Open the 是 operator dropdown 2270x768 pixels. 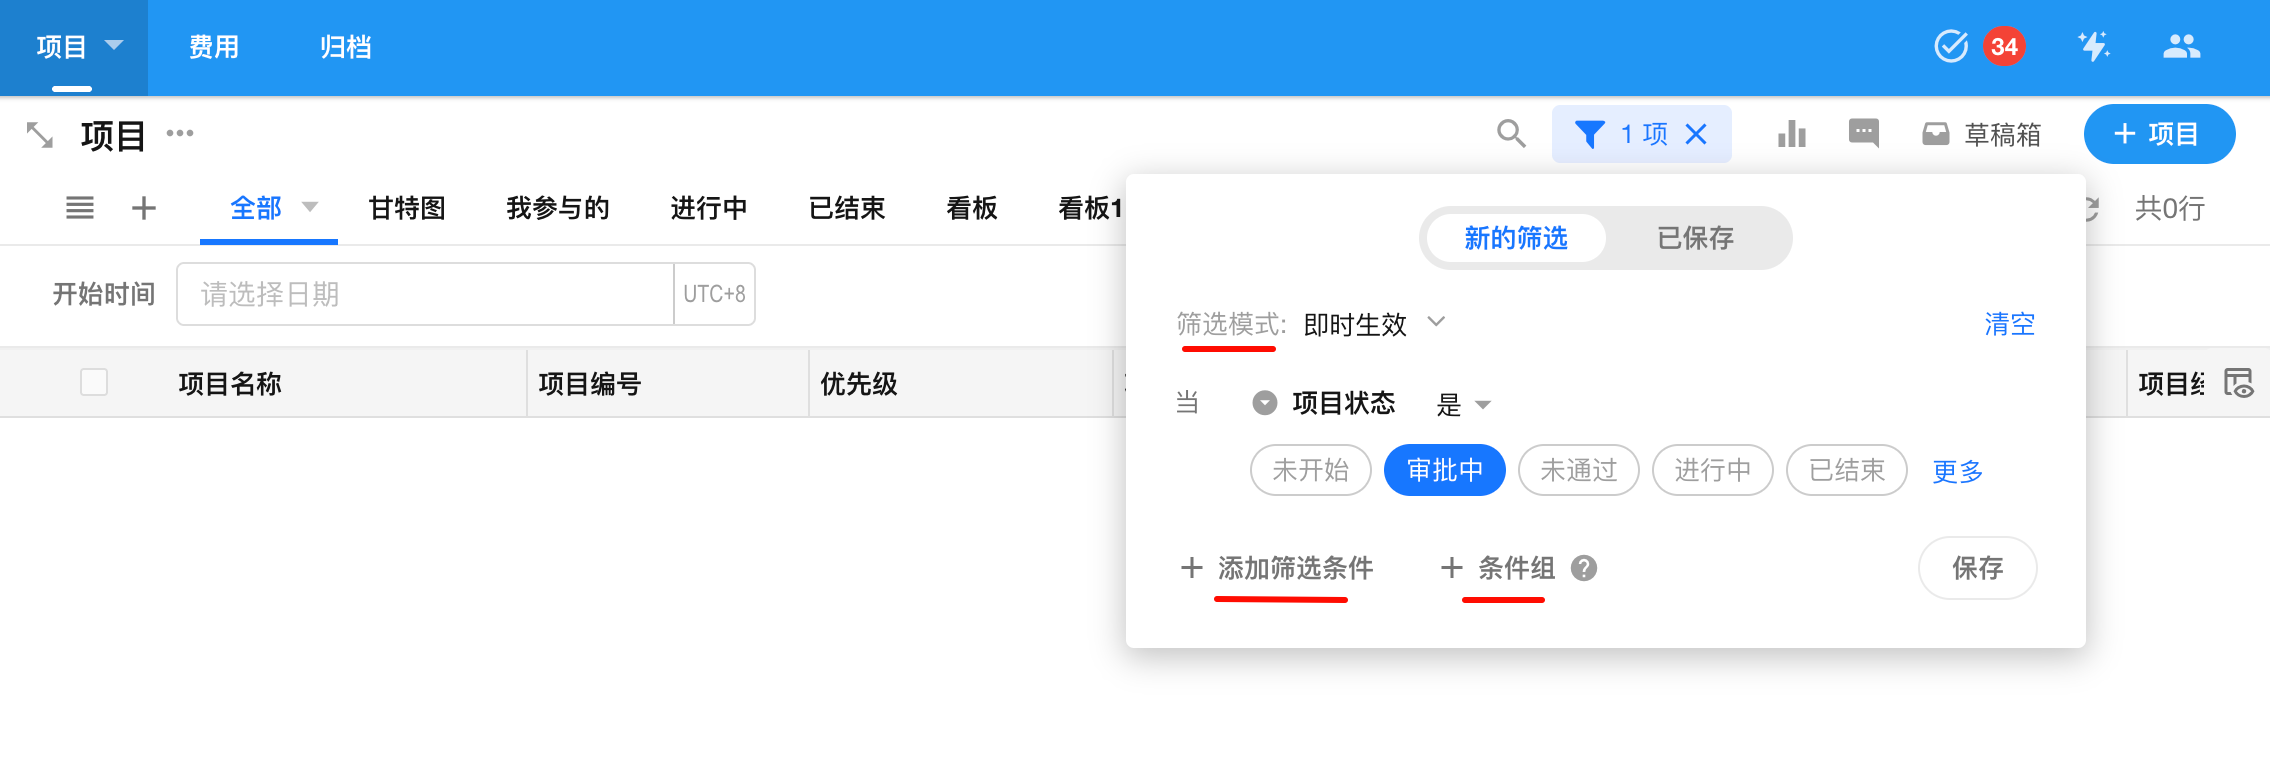click(x=1463, y=404)
